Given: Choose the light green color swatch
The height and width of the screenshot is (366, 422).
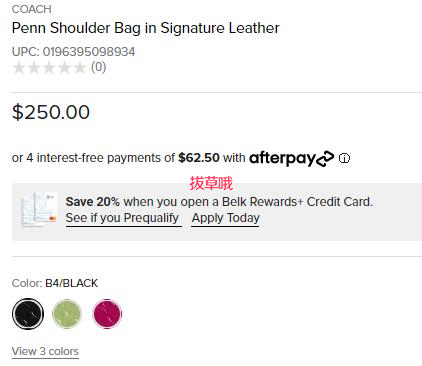Looking at the screenshot, I should 67,314.
